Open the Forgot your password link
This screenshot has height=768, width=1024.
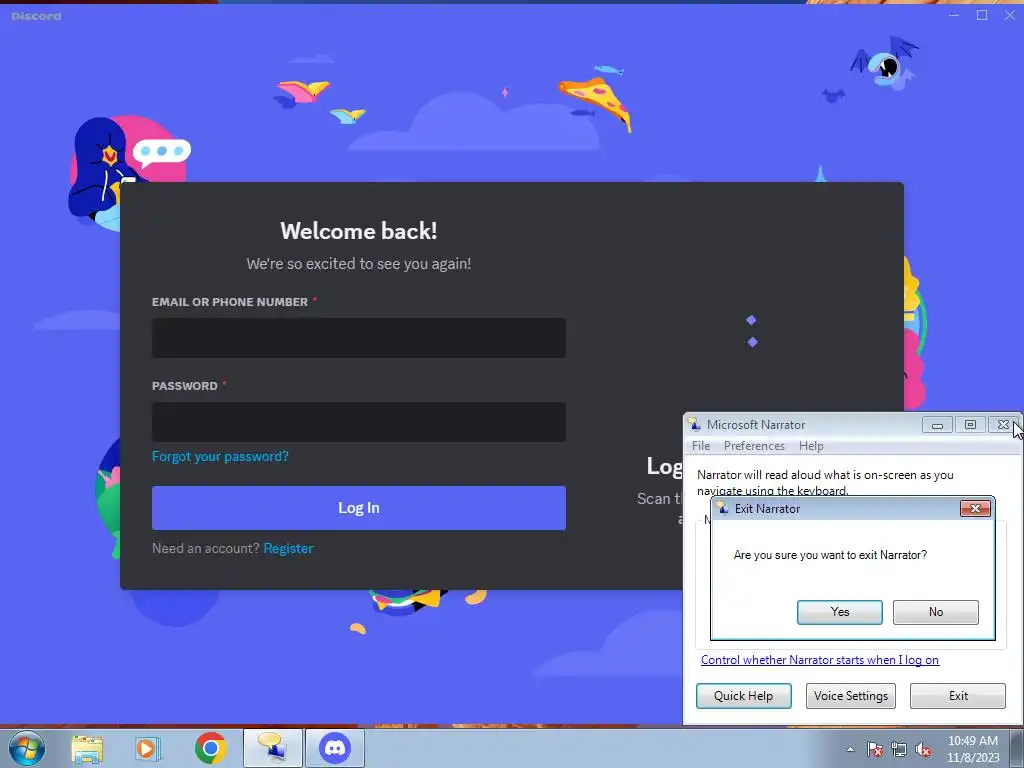tap(220, 456)
